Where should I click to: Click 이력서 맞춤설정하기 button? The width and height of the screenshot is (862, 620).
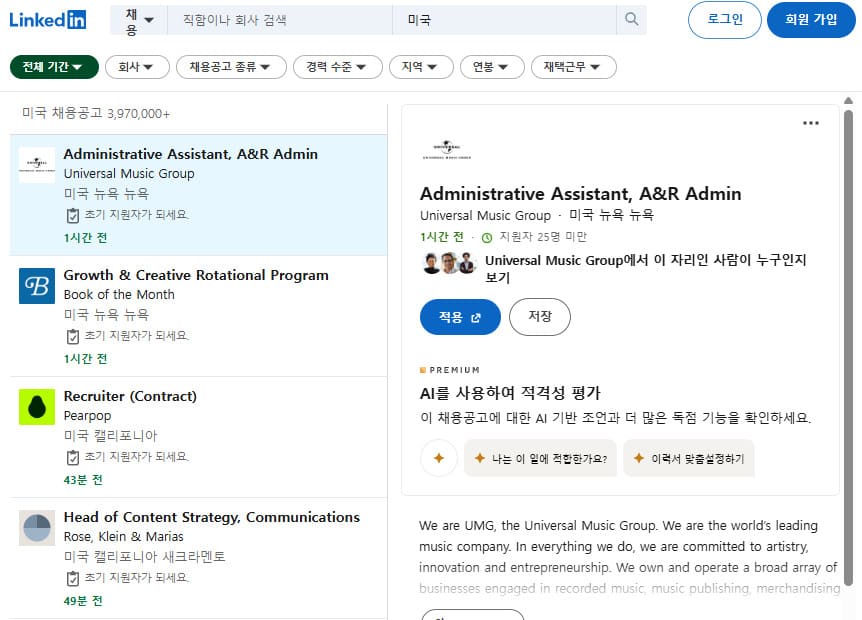[689, 458]
